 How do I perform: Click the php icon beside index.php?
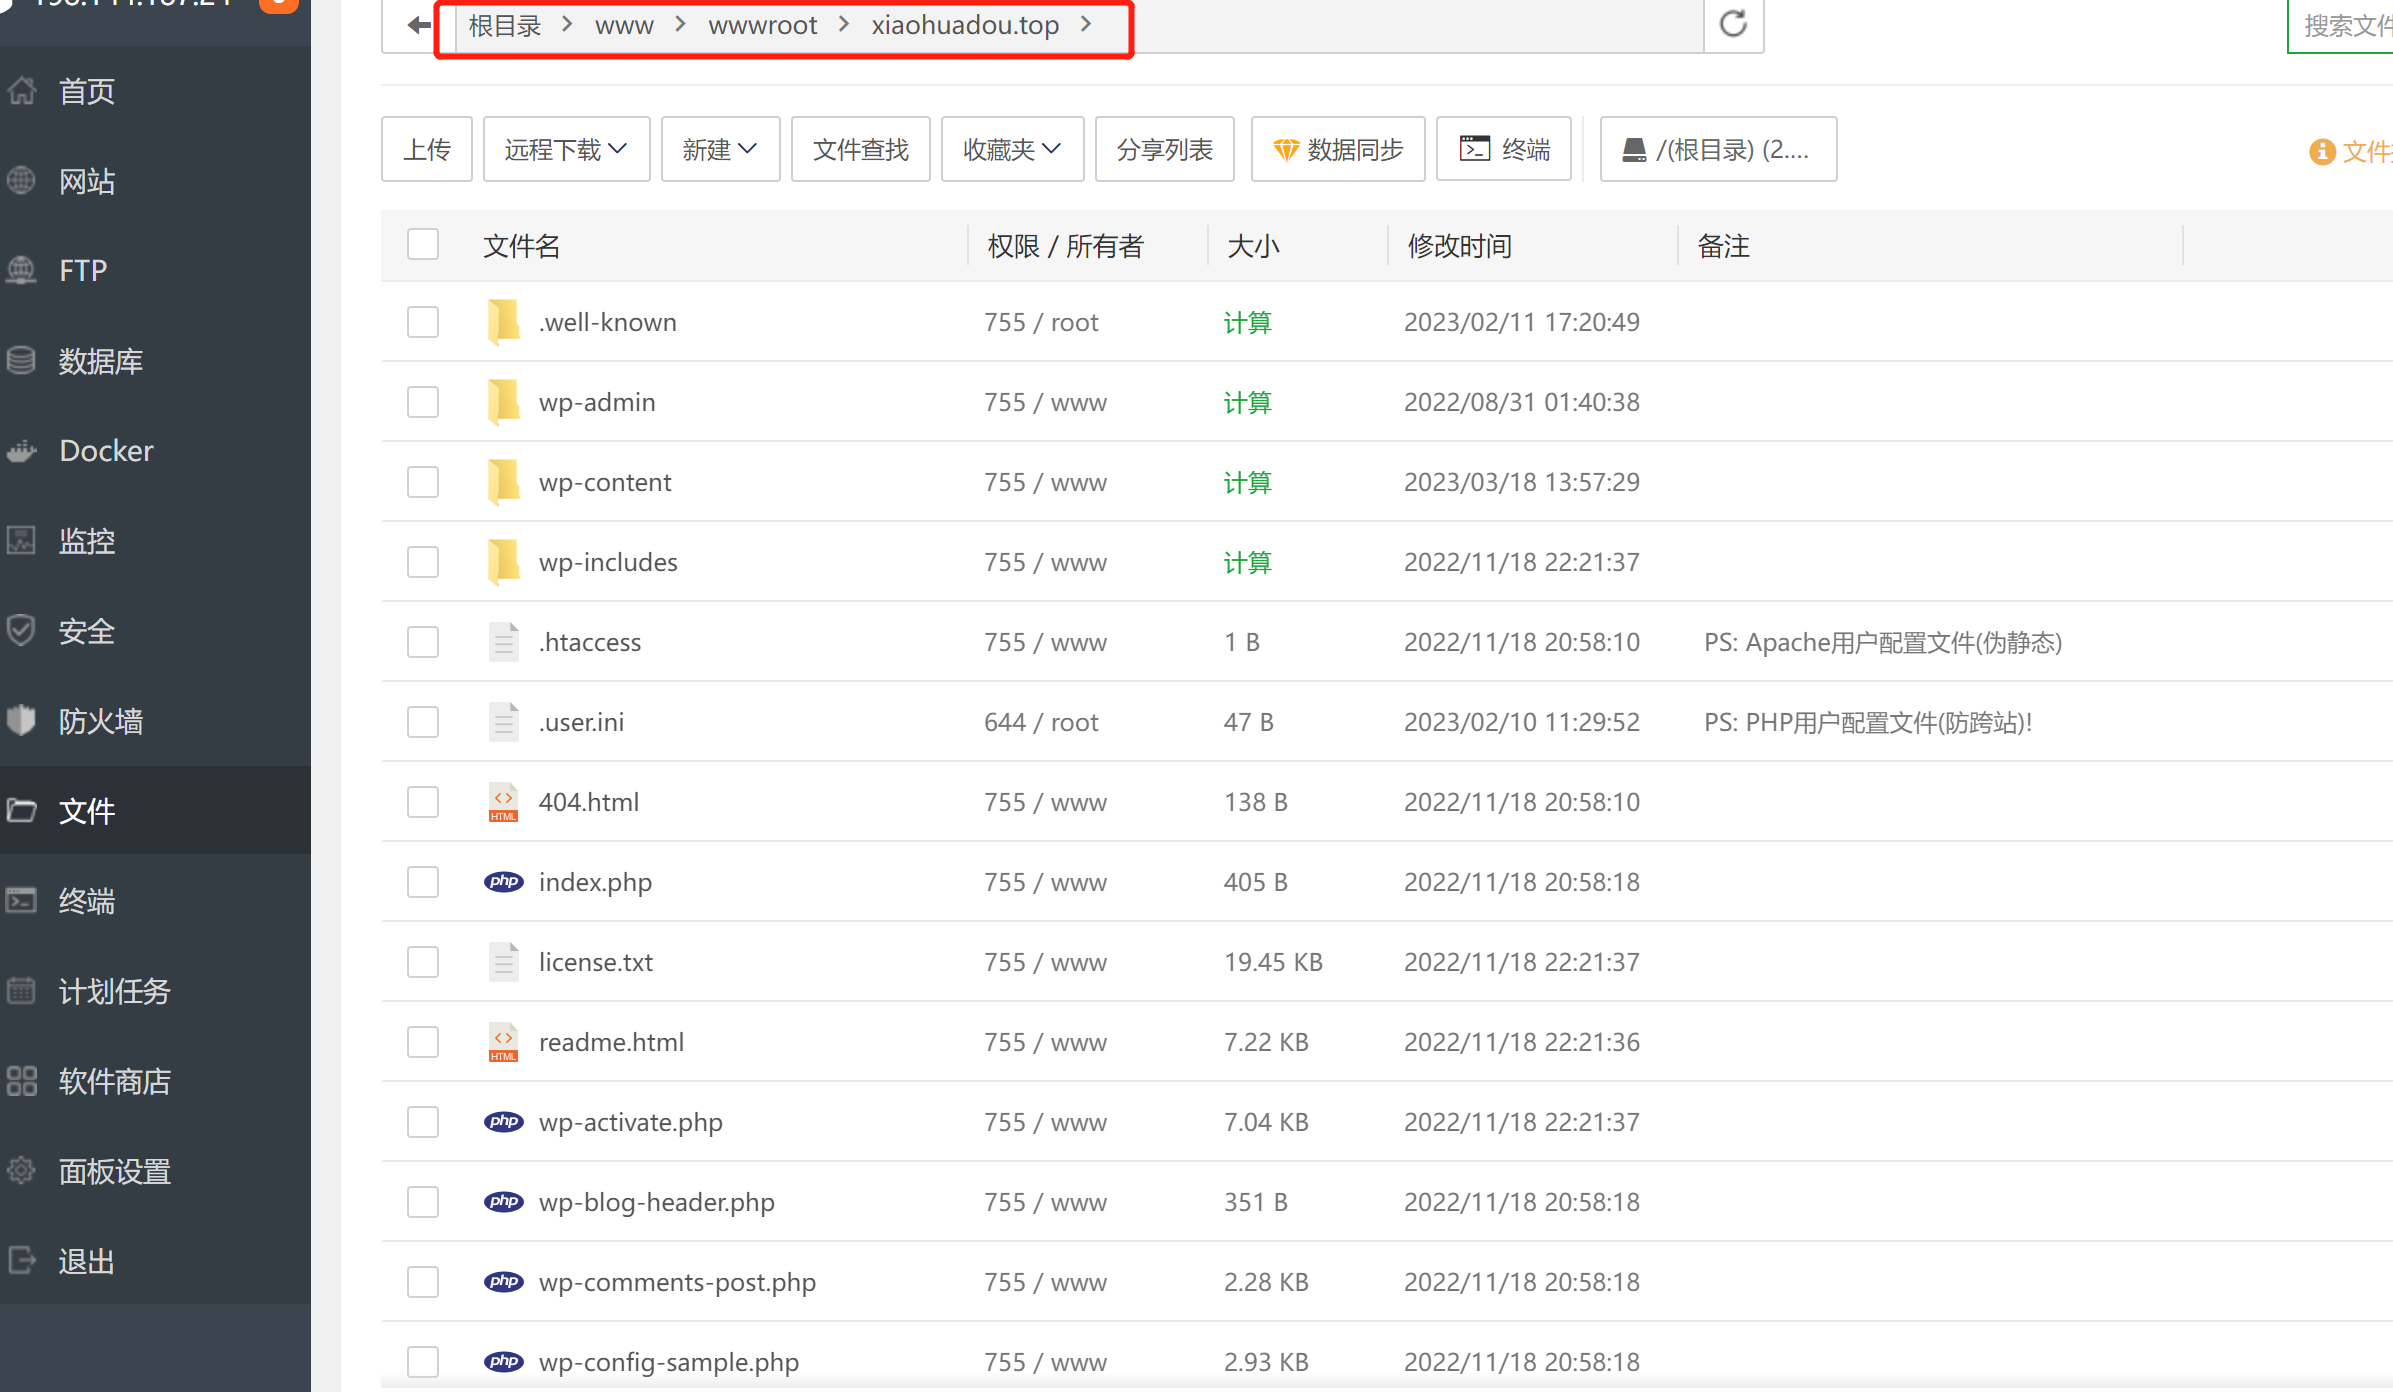pyautogui.click(x=503, y=882)
